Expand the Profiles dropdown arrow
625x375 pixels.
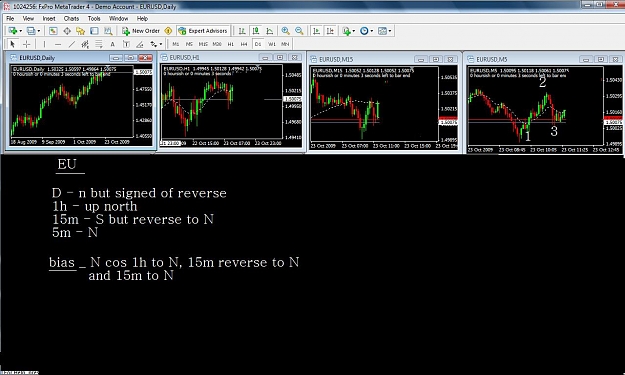39,31
